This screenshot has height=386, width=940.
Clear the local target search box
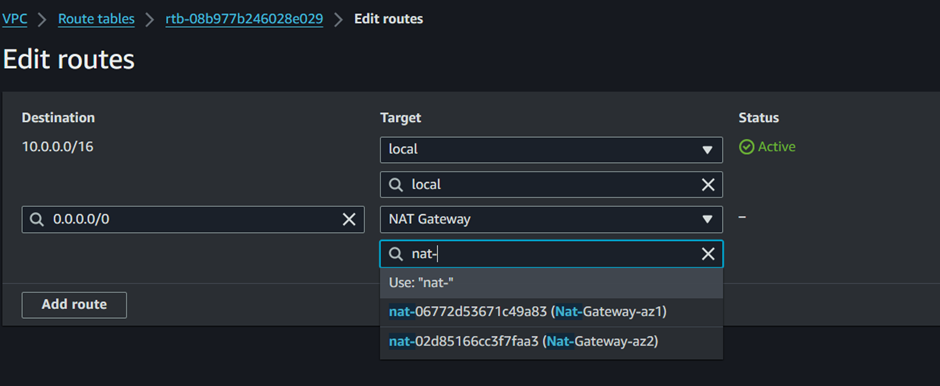708,185
